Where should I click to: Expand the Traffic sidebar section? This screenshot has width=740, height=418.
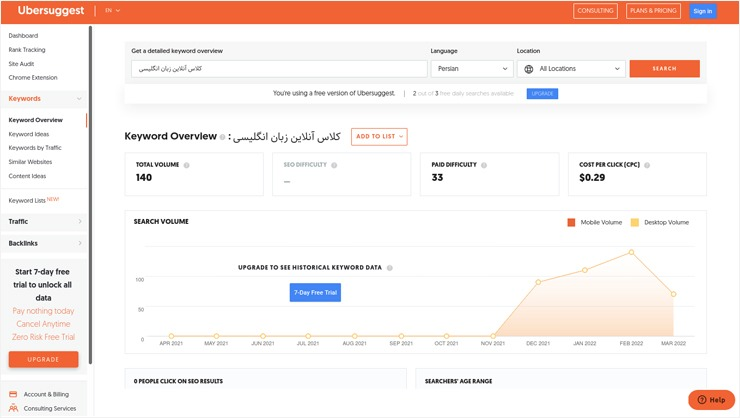point(44,221)
